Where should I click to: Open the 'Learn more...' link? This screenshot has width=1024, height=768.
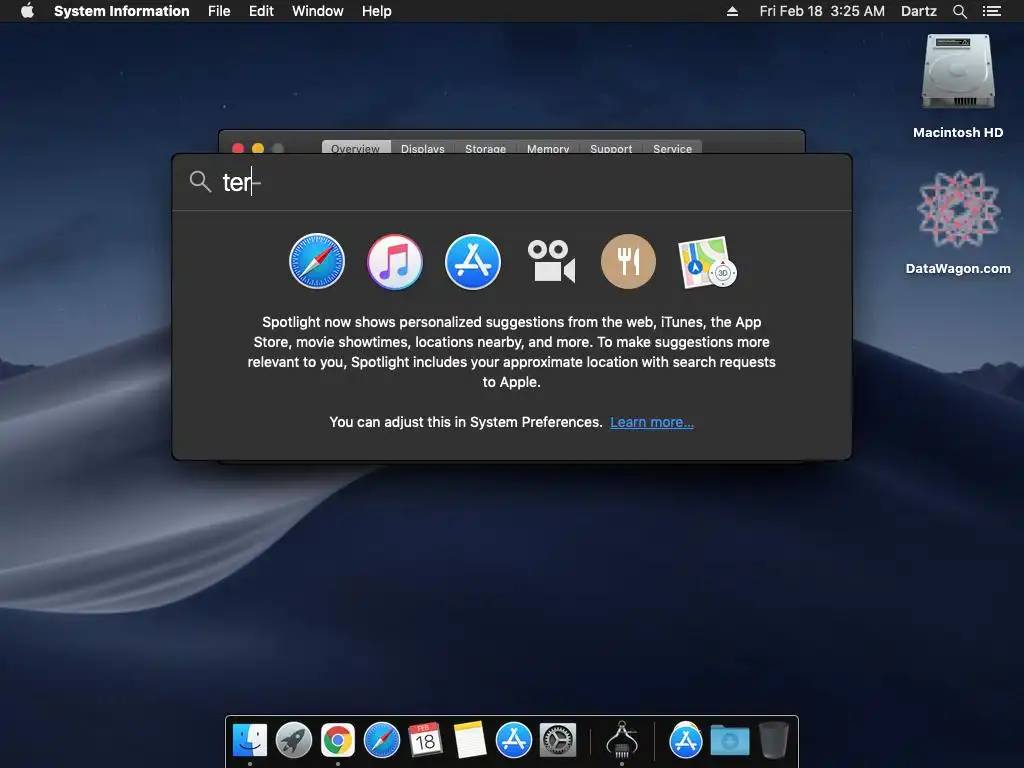click(652, 422)
